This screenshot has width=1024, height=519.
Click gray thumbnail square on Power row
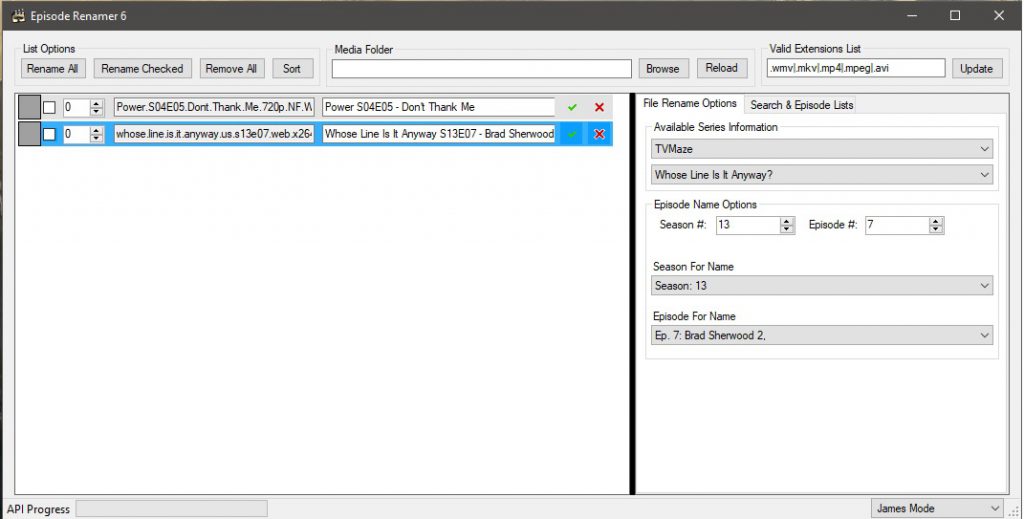coord(29,107)
